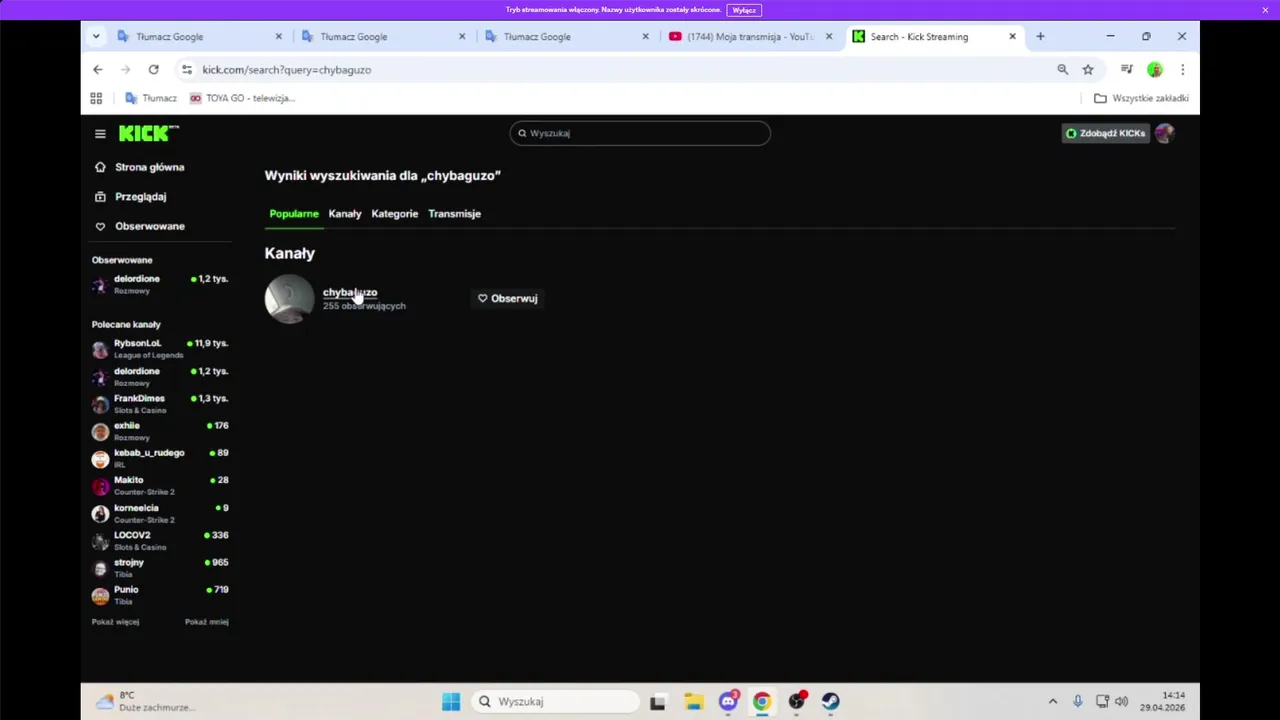
Task: Bookmark this page with the star icon
Action: pos(1088,69)
